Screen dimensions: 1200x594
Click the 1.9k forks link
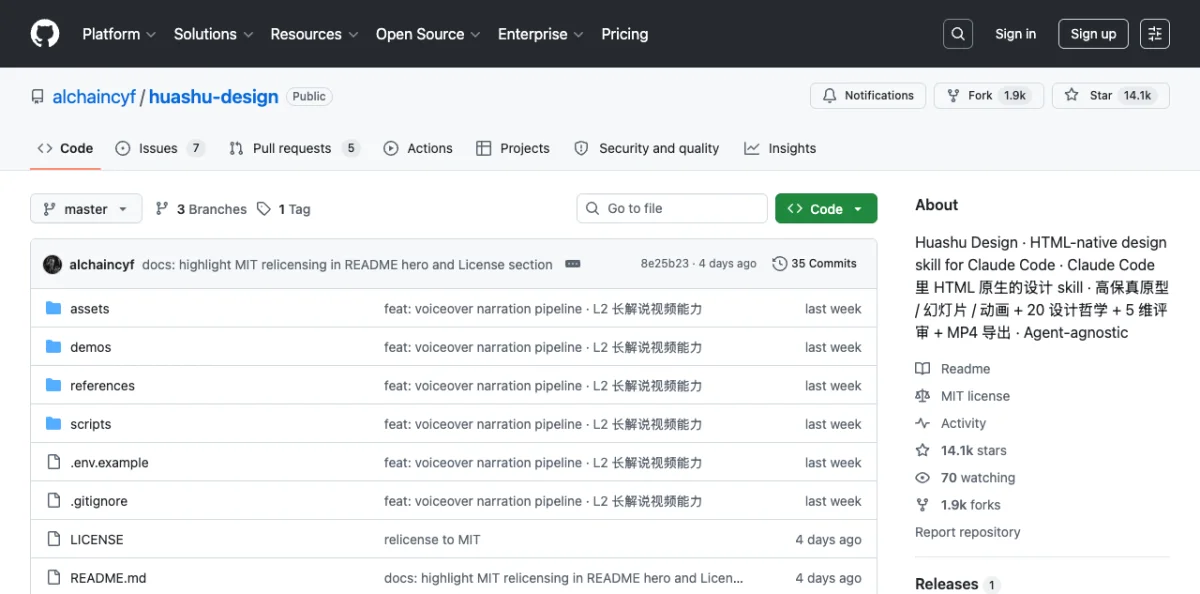pyautogui.click(x=971, y=505)
